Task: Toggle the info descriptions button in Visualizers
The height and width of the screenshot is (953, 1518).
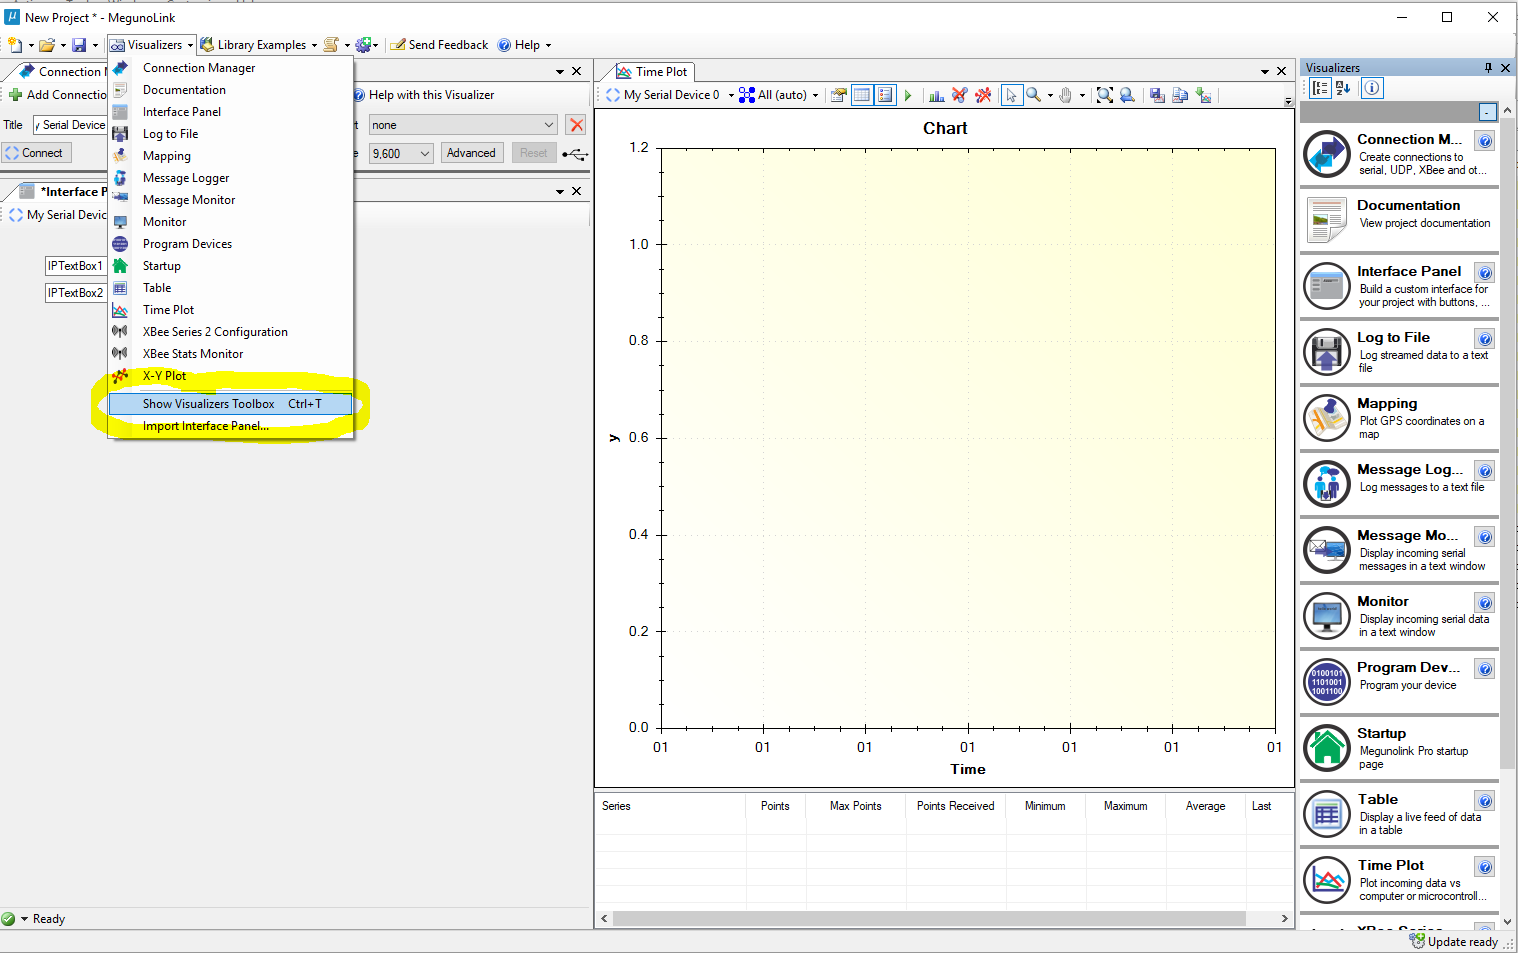Action: click(x=1372, y=88)
